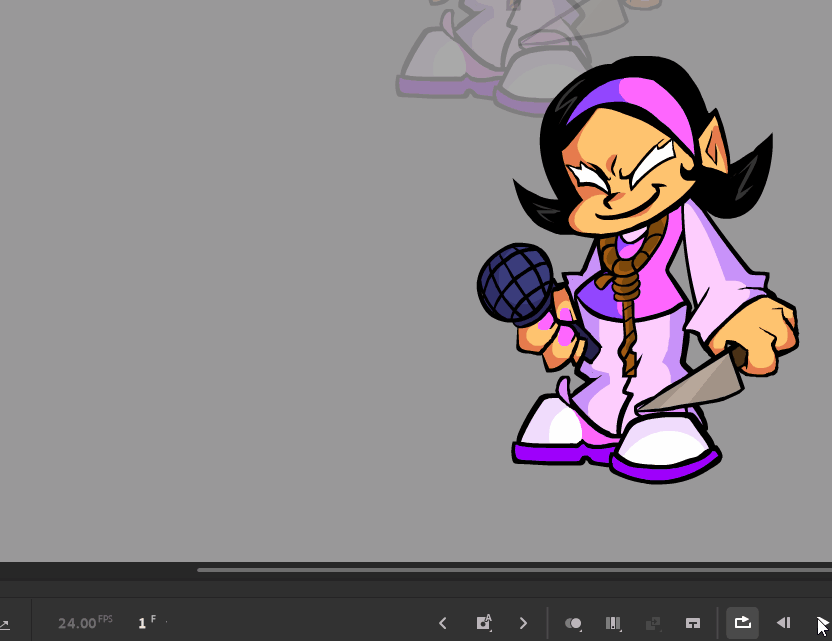Open the onion skin options dropdown
Screen dimensions: 832x641
582,630
